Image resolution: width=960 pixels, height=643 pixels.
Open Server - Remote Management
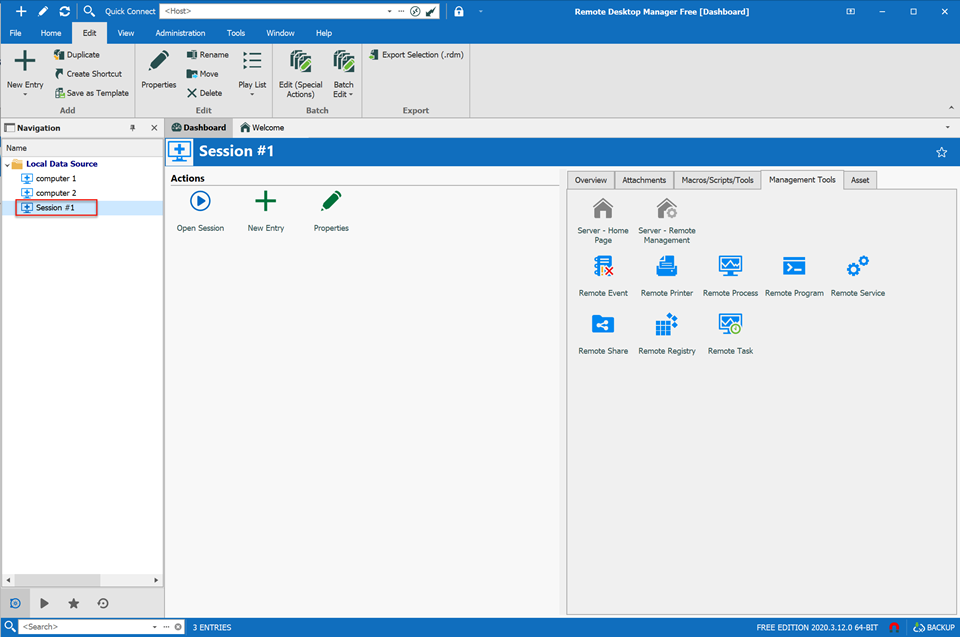(666, 209)
